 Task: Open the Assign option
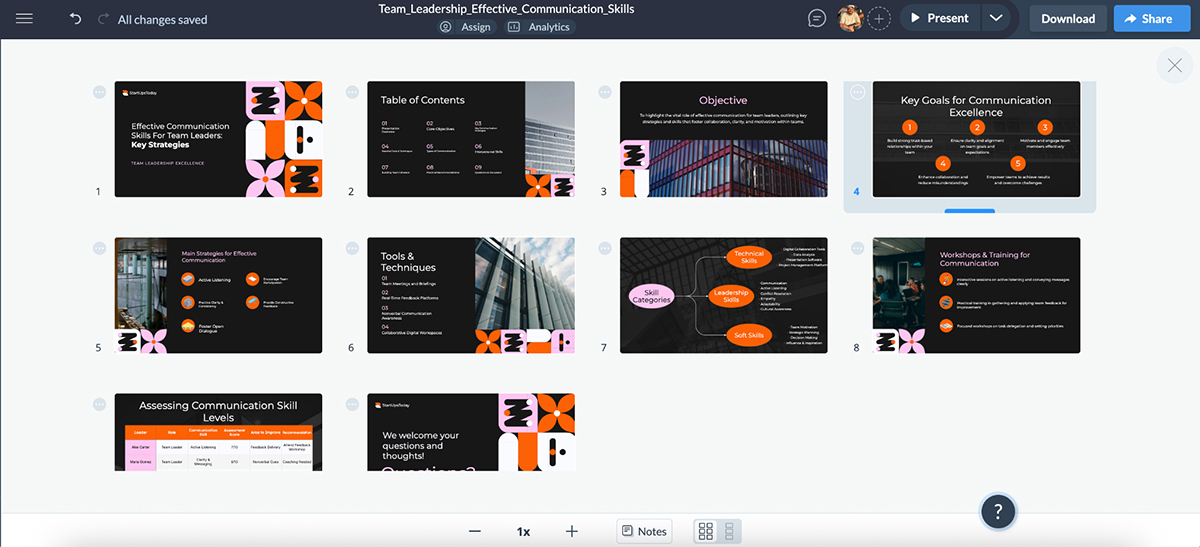click(466, 27)
